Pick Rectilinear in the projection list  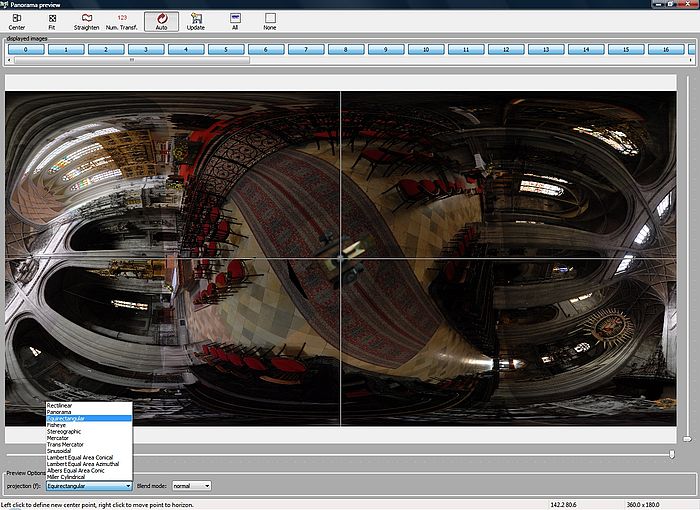pyautogui.click(x=60, y=405)
